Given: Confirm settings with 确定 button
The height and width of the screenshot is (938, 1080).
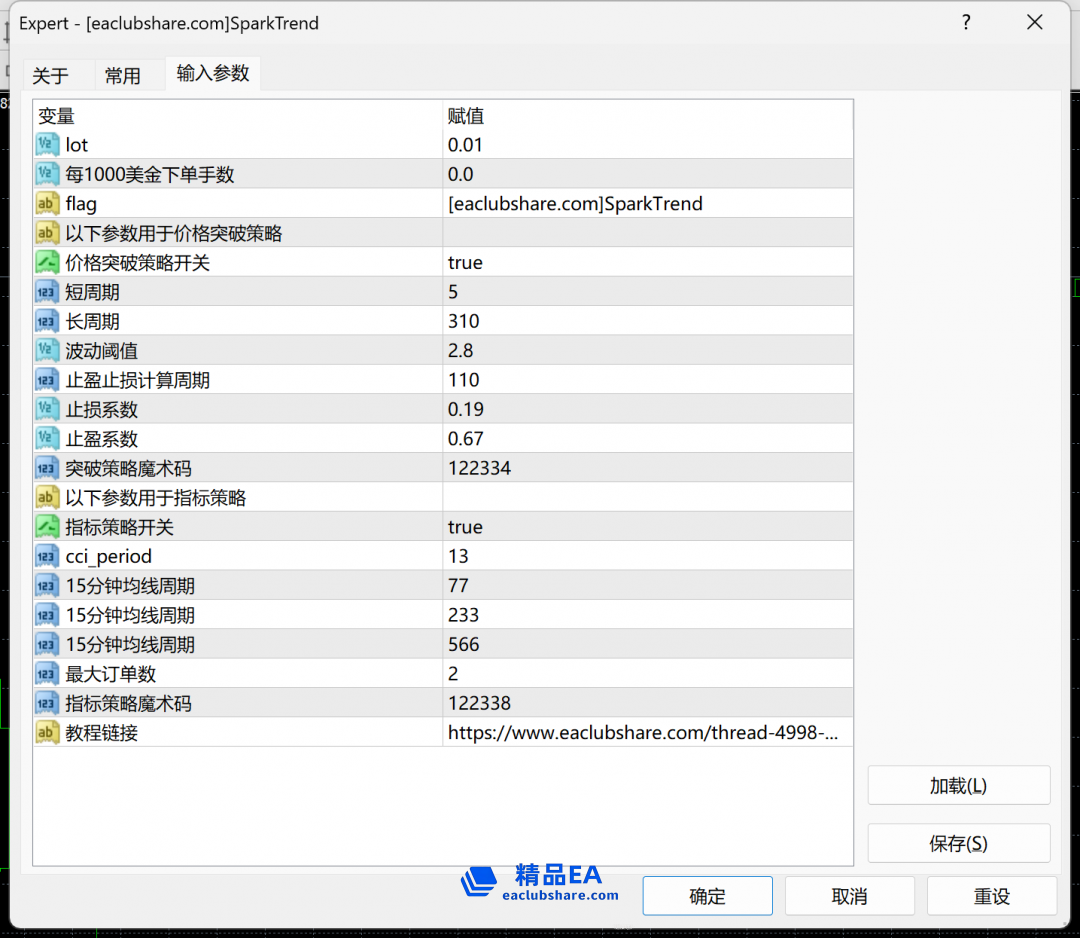Looking at the screenshot, I should tap(707, 896).
